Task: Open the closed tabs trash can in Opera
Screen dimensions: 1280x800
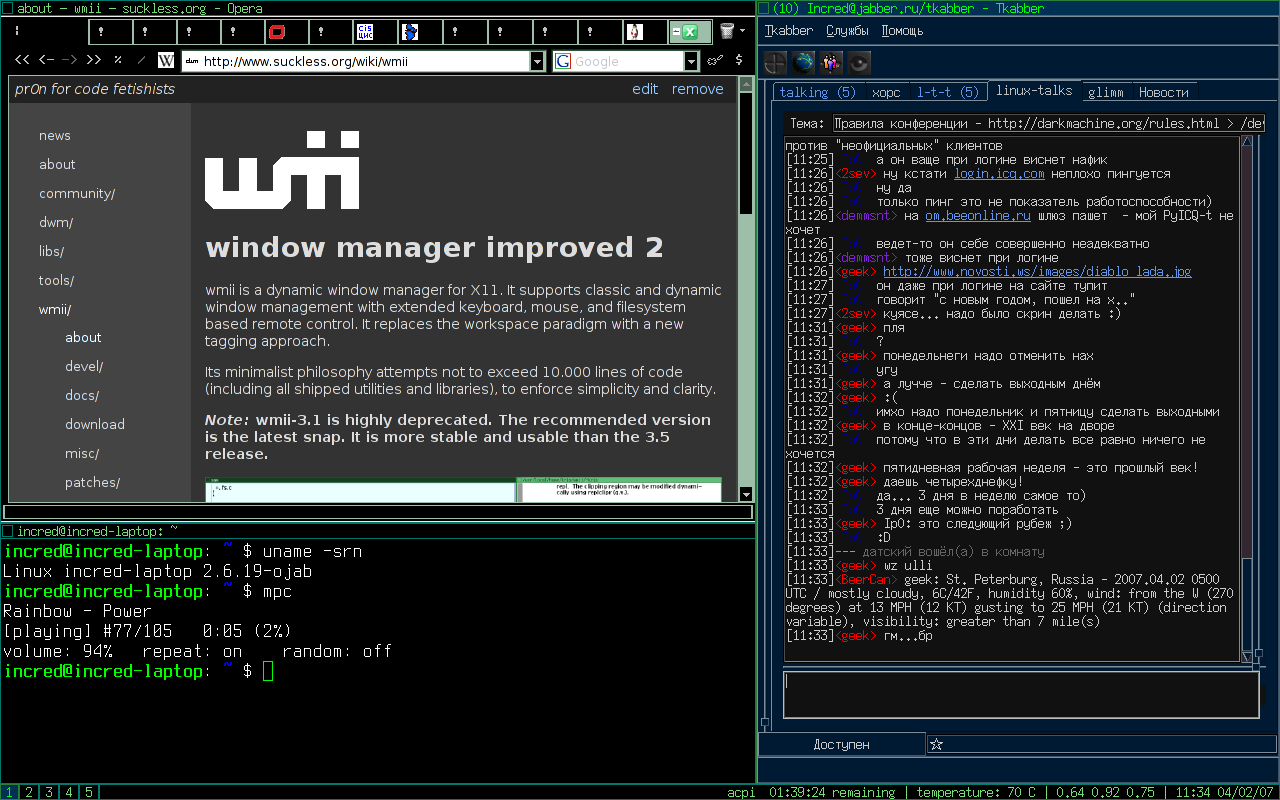Action: point(727,32)
